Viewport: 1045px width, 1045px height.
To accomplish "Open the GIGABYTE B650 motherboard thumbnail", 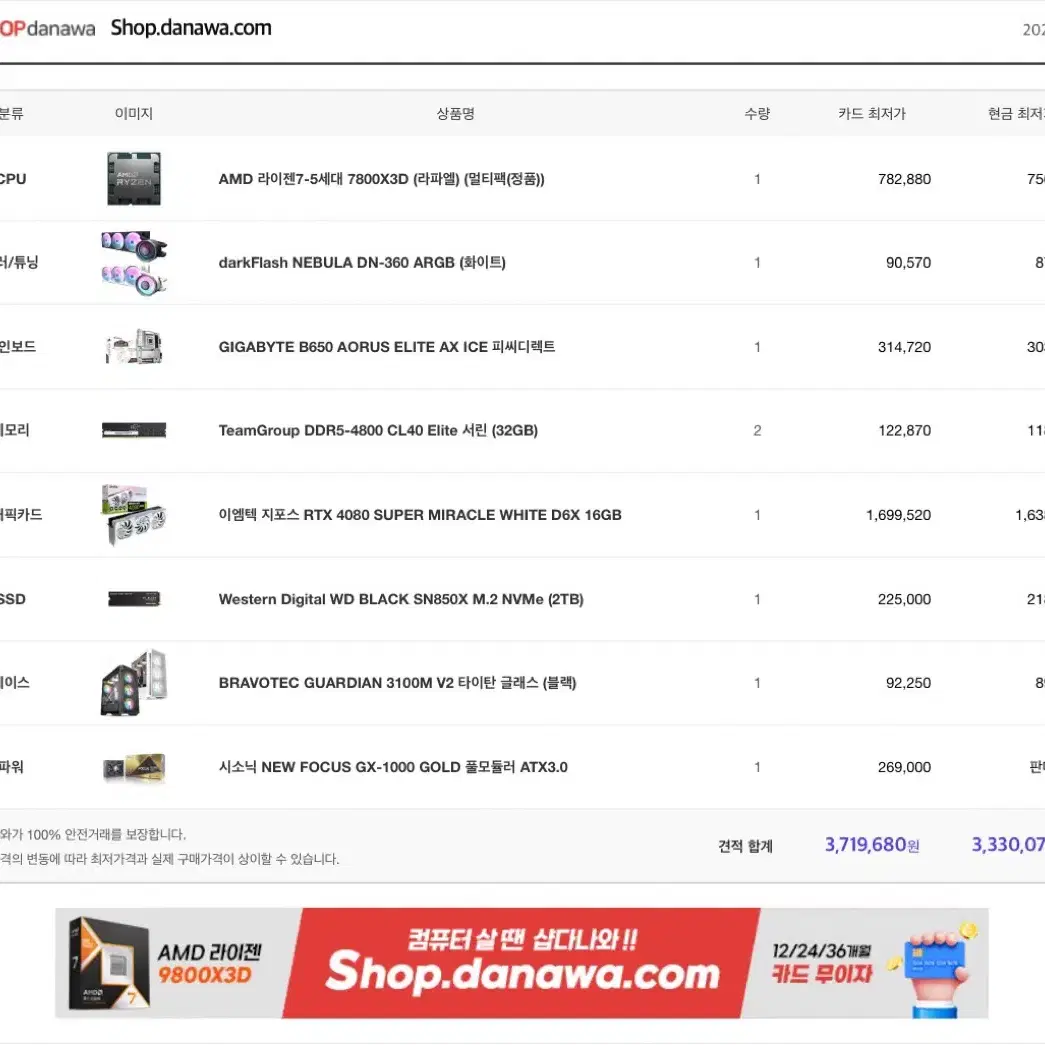I will pyautogui.click(x=134, y=347).
